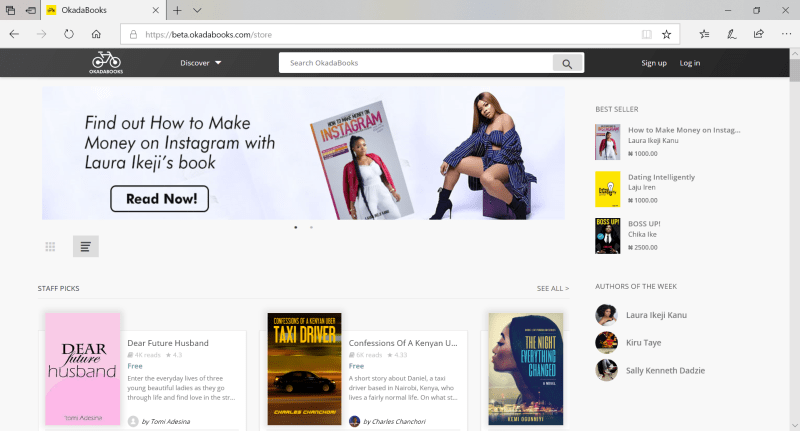
Task: Click the magnifier search button
Action: click(567, 63)
